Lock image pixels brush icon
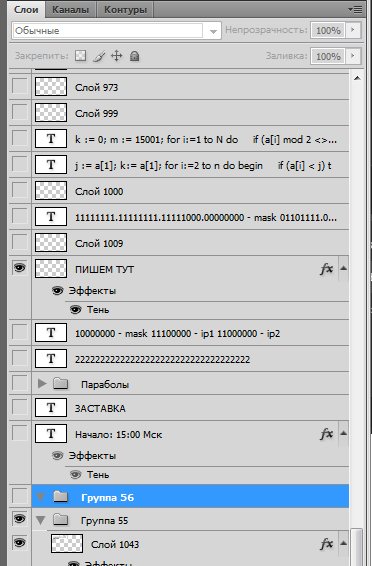This screenshot has width=372, height=566. 99,56
